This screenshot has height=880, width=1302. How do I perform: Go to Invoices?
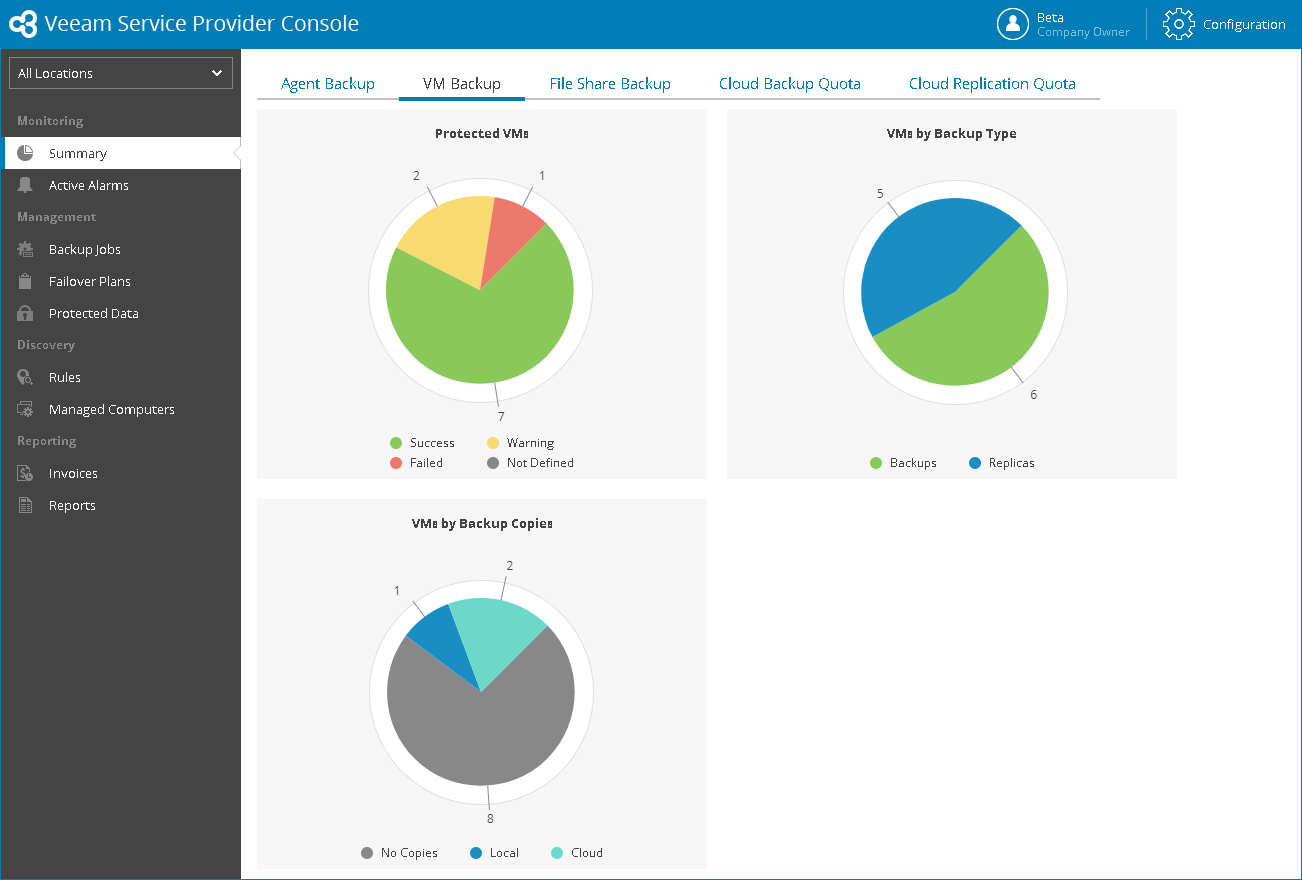pyautogui.click(x=121, y=473)
